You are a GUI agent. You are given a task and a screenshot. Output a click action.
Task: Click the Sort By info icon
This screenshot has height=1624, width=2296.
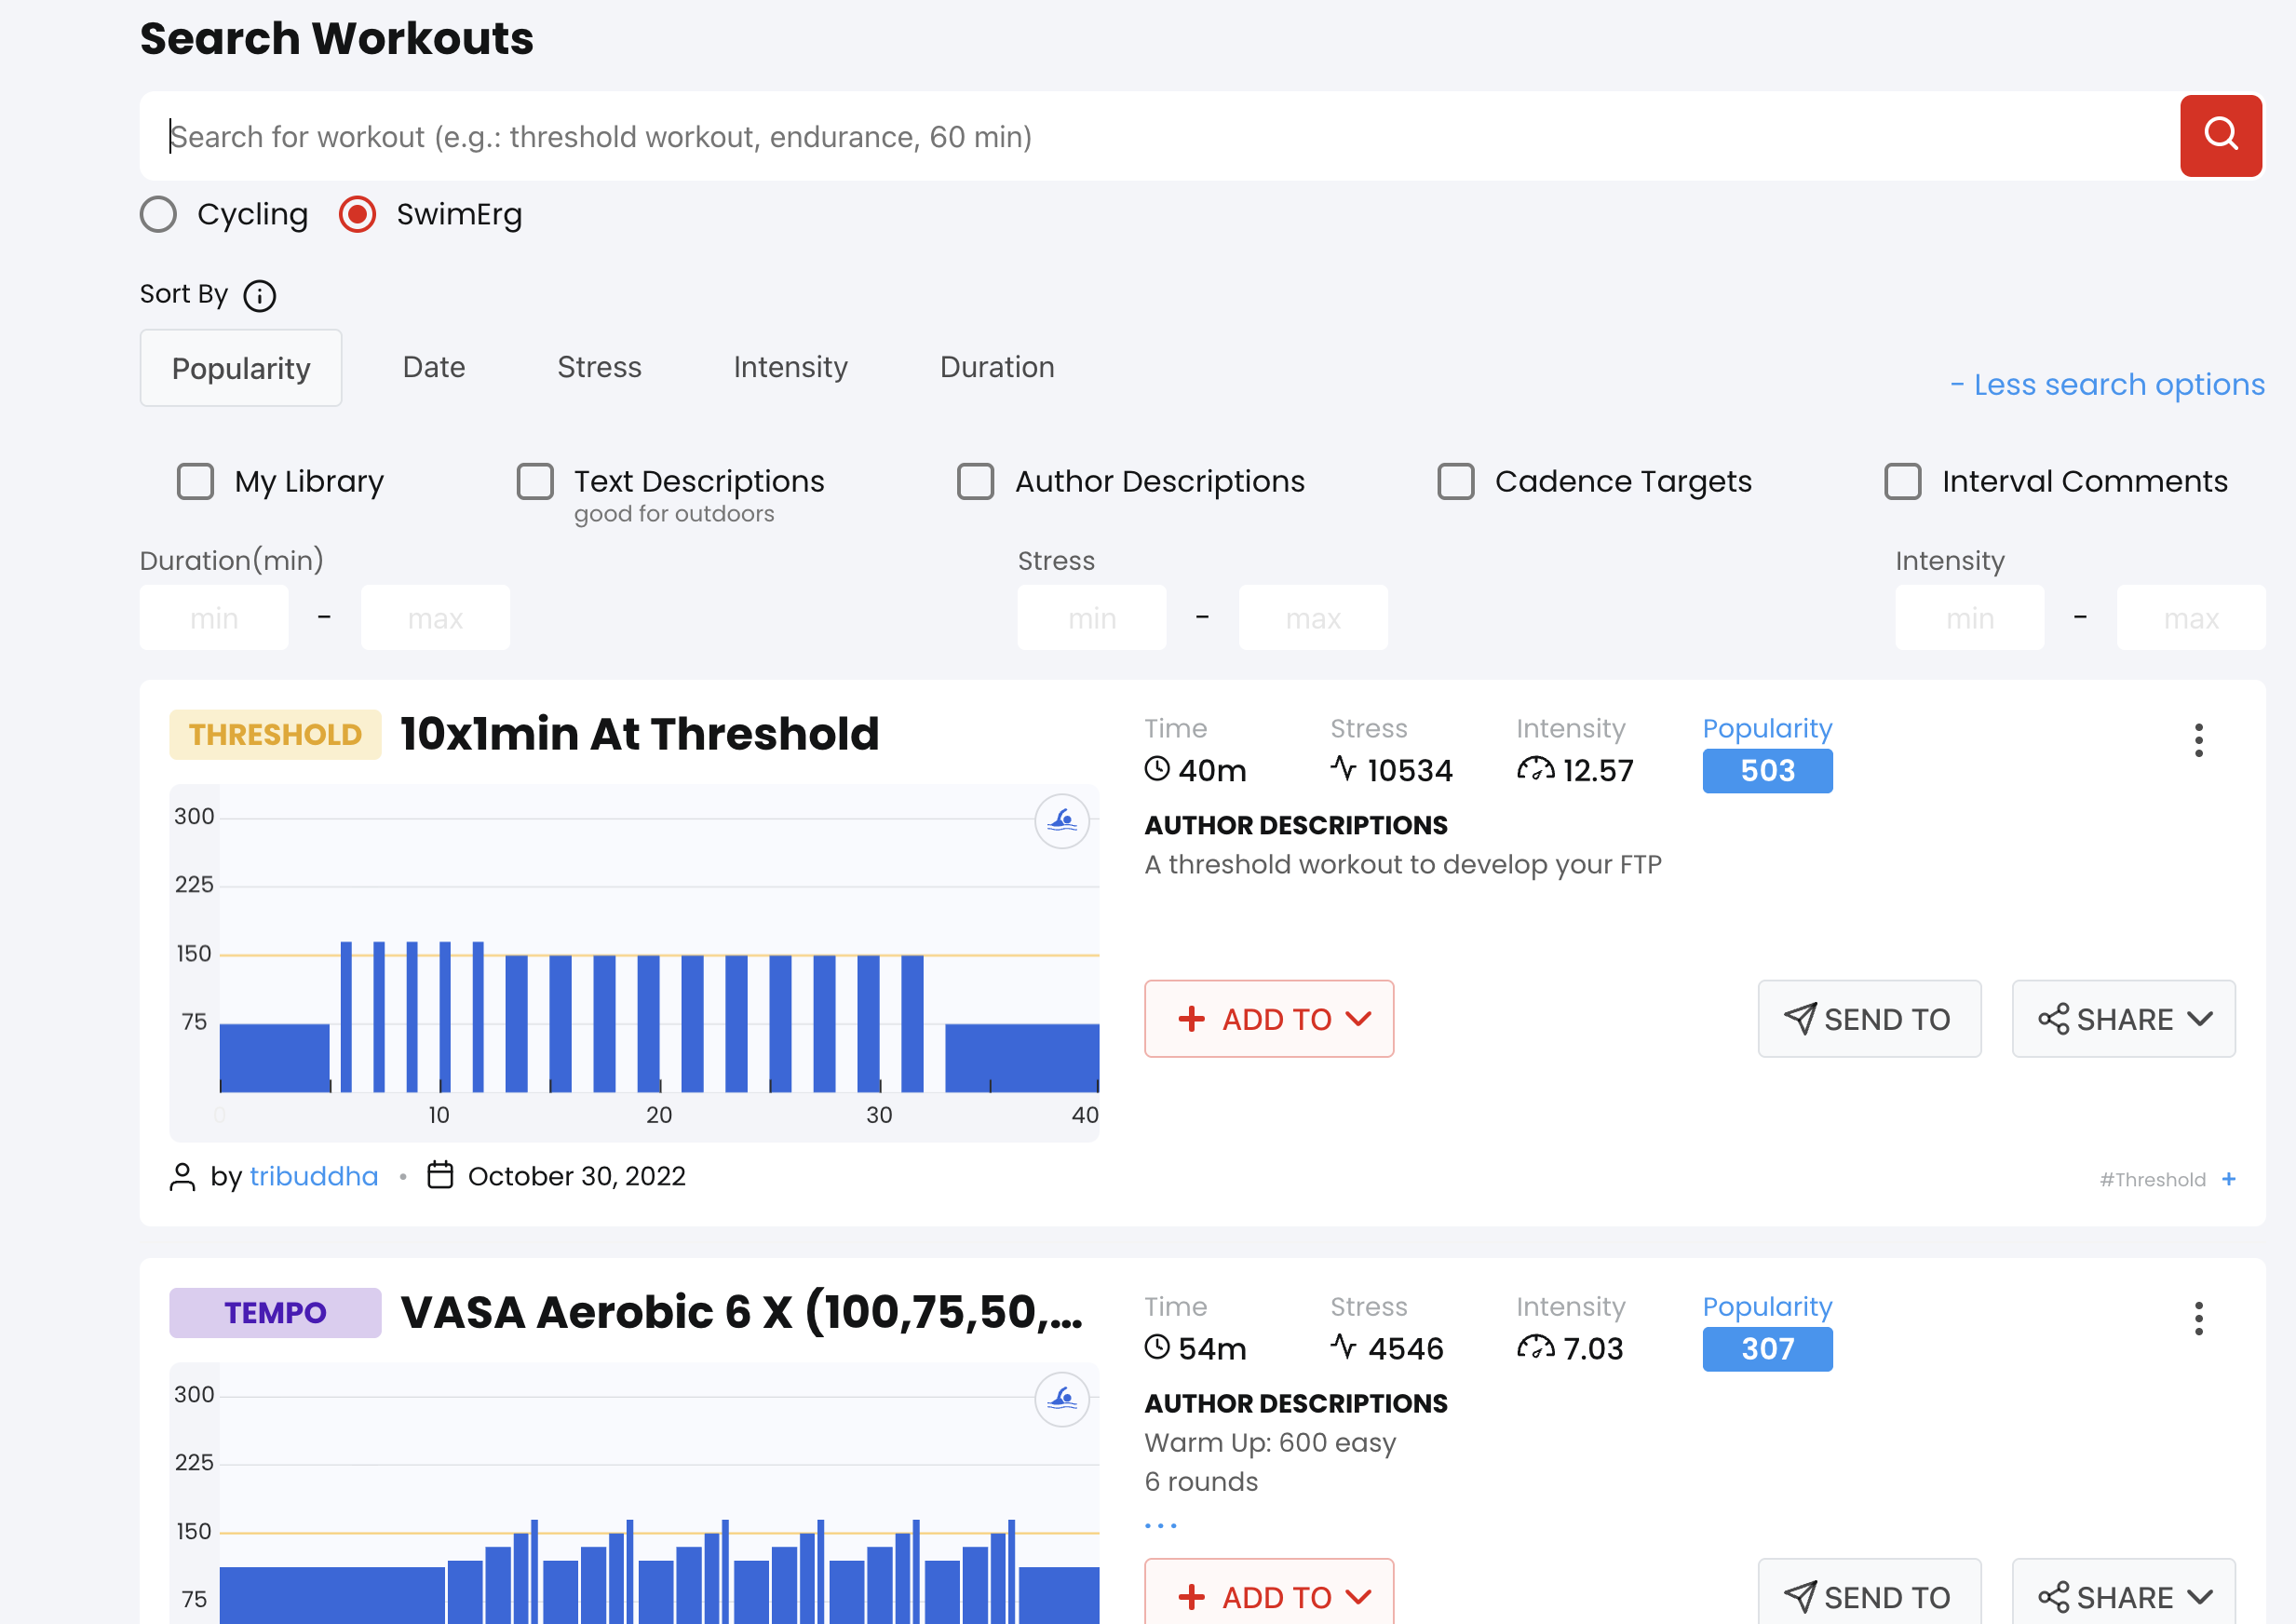click(260, 296)
